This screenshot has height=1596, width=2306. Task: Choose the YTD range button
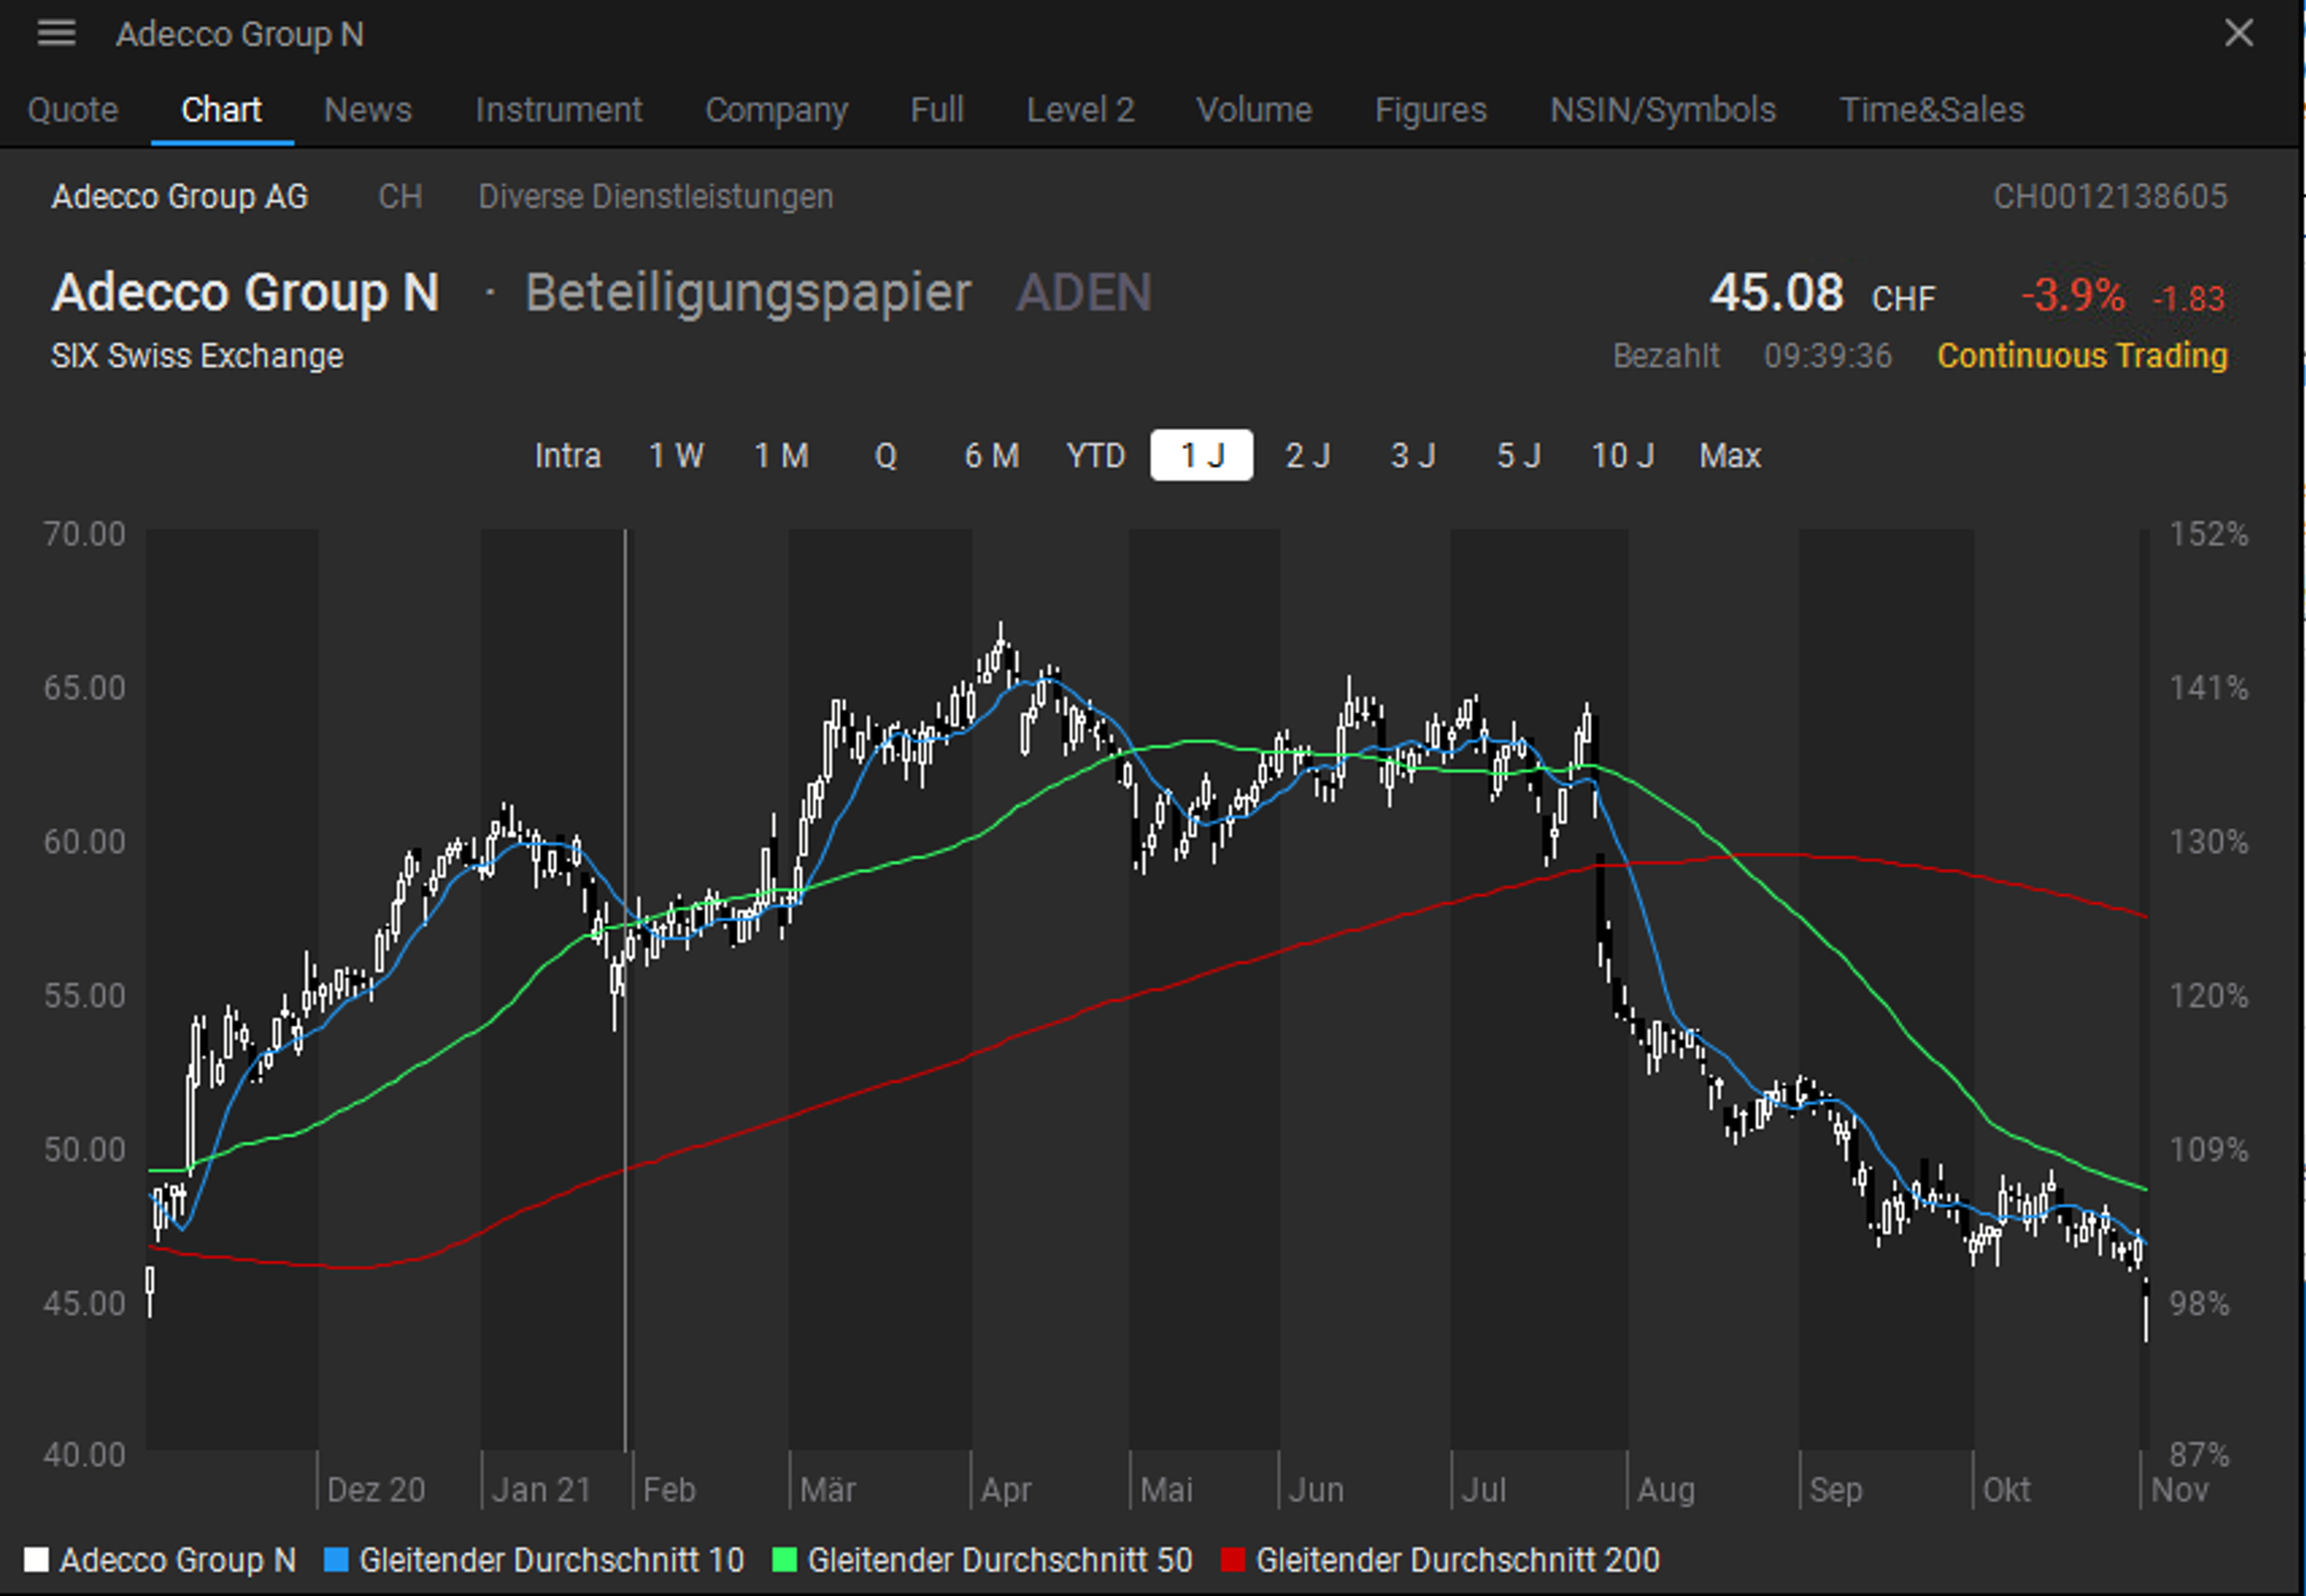pyautogui.click(x=1095, y=456)
